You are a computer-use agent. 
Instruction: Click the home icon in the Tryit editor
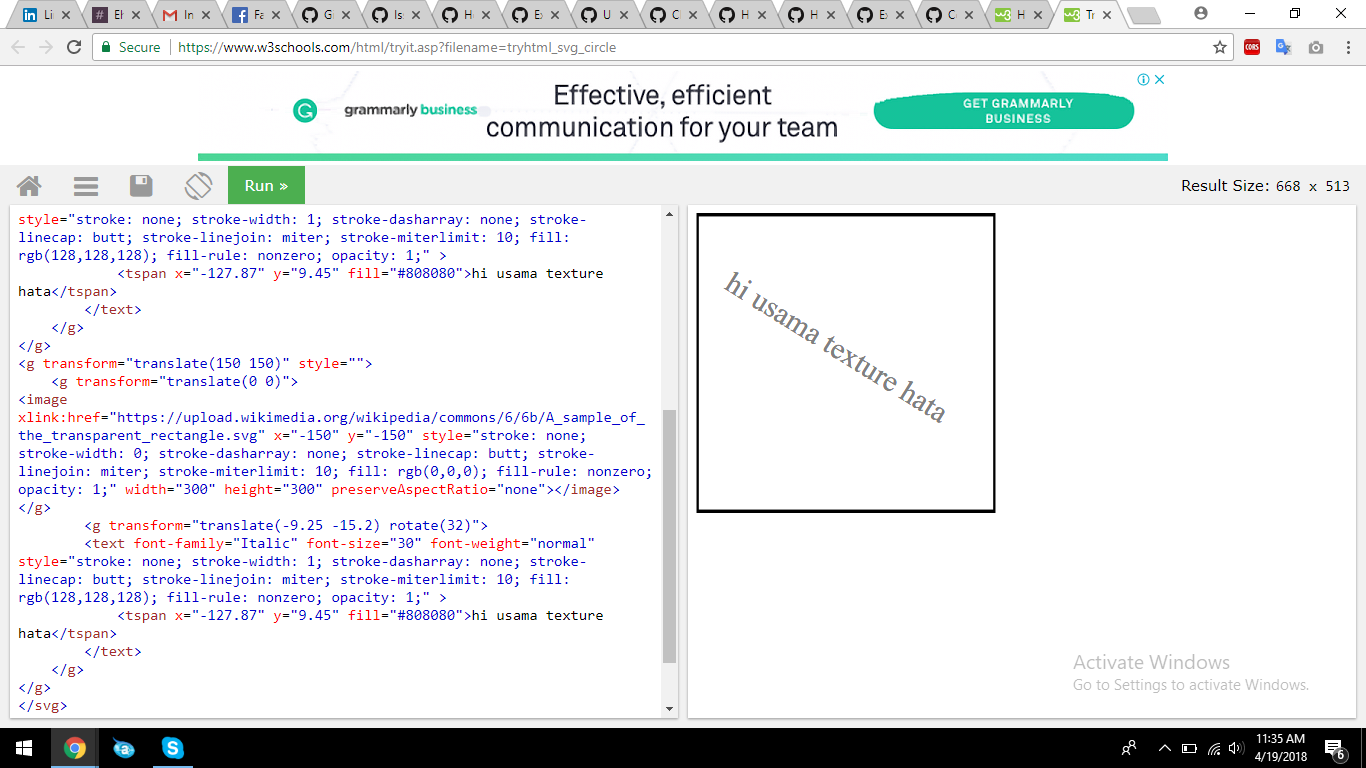tap(29, 185)
